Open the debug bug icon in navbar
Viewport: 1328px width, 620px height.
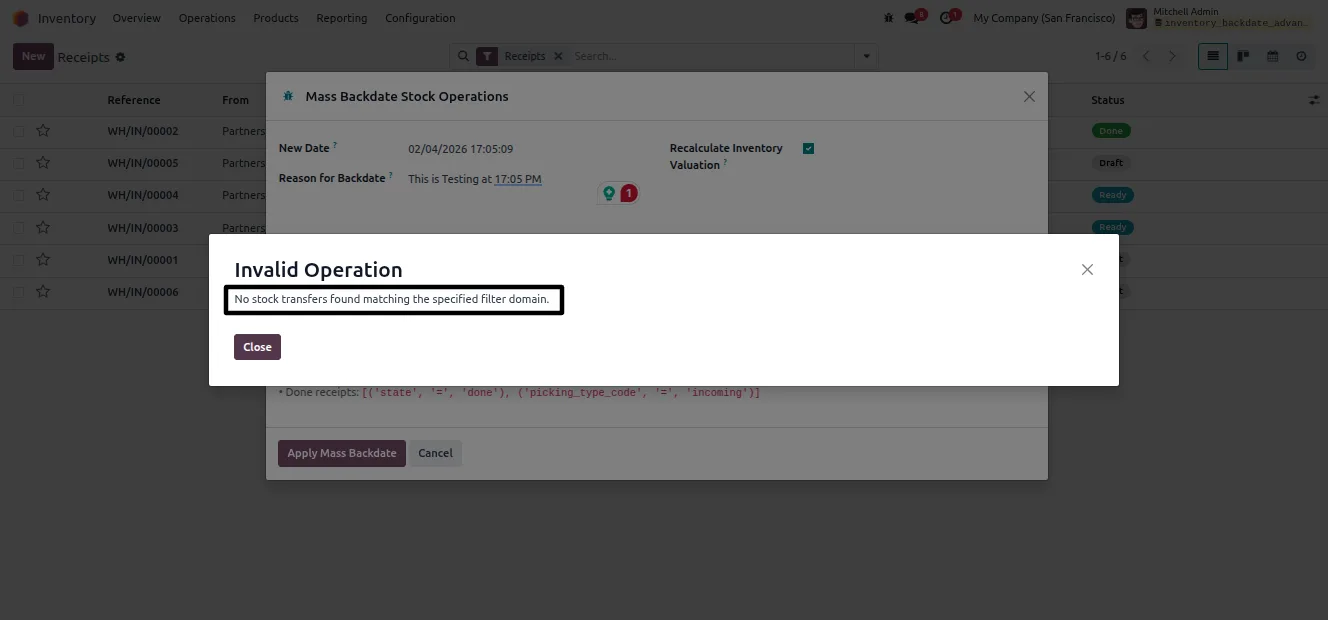[889, 18]
